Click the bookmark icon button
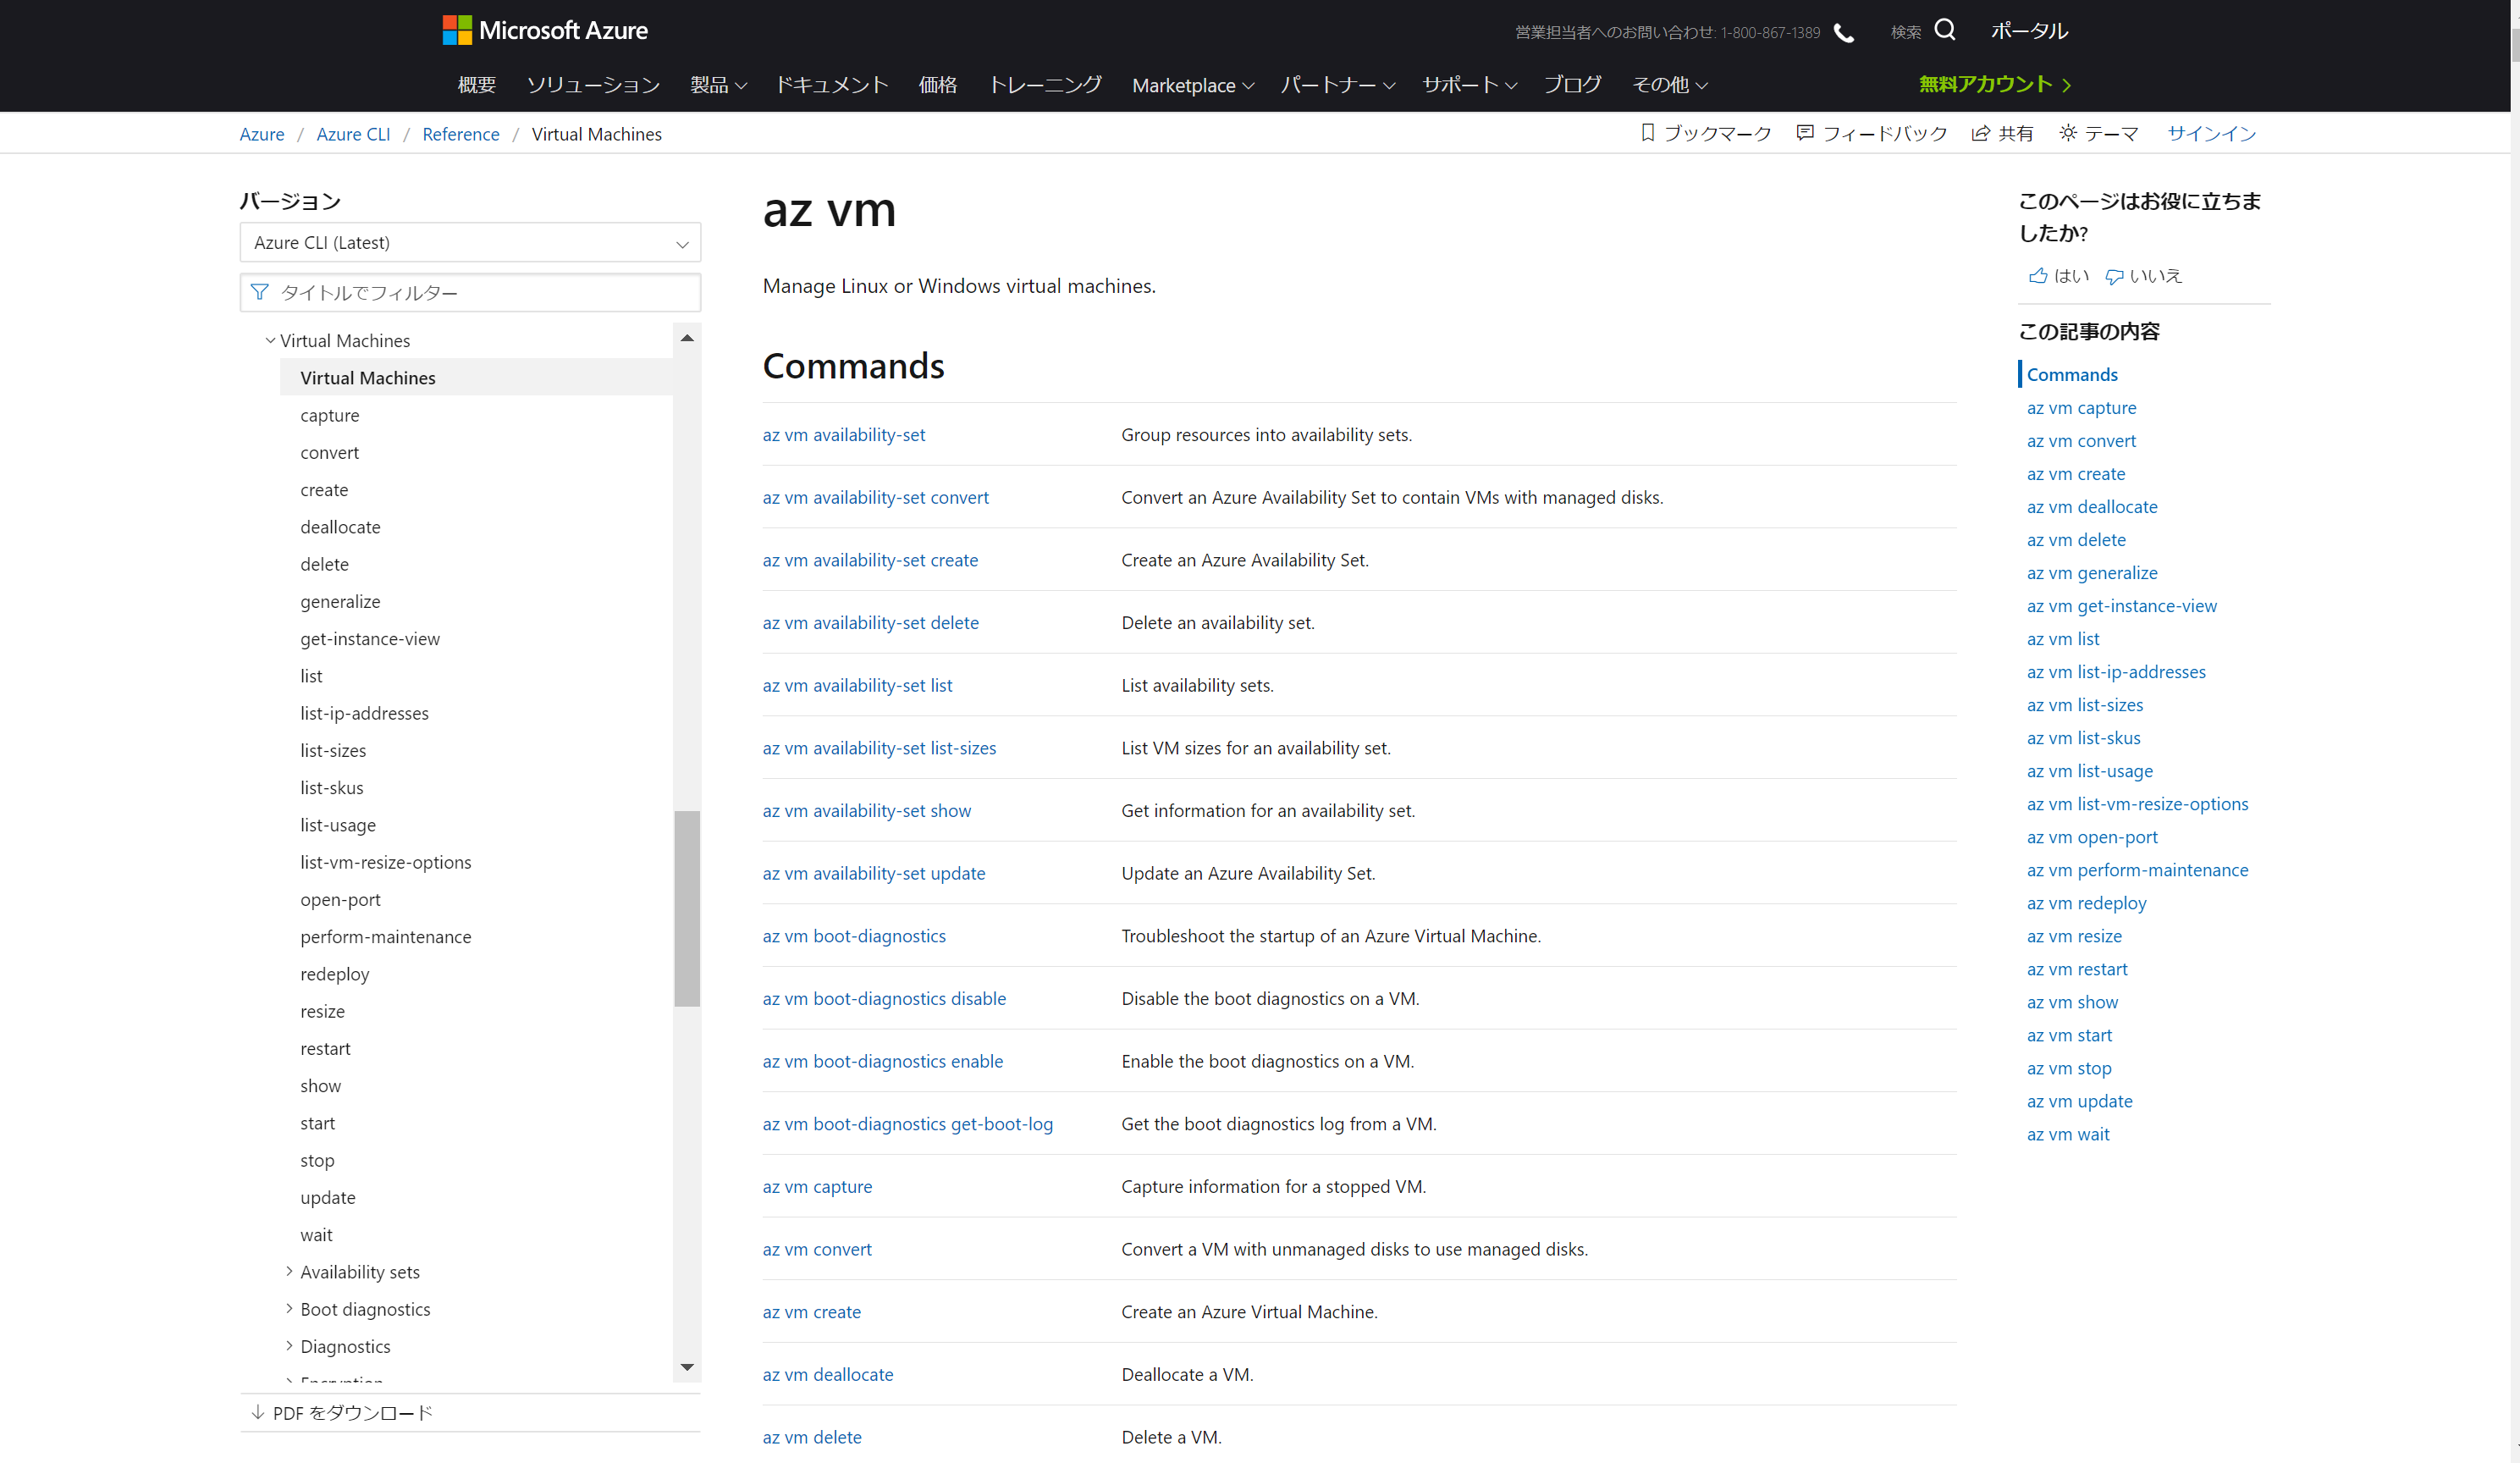The width and height of the screenshot is (2520, 1463). pos(1648,133)
